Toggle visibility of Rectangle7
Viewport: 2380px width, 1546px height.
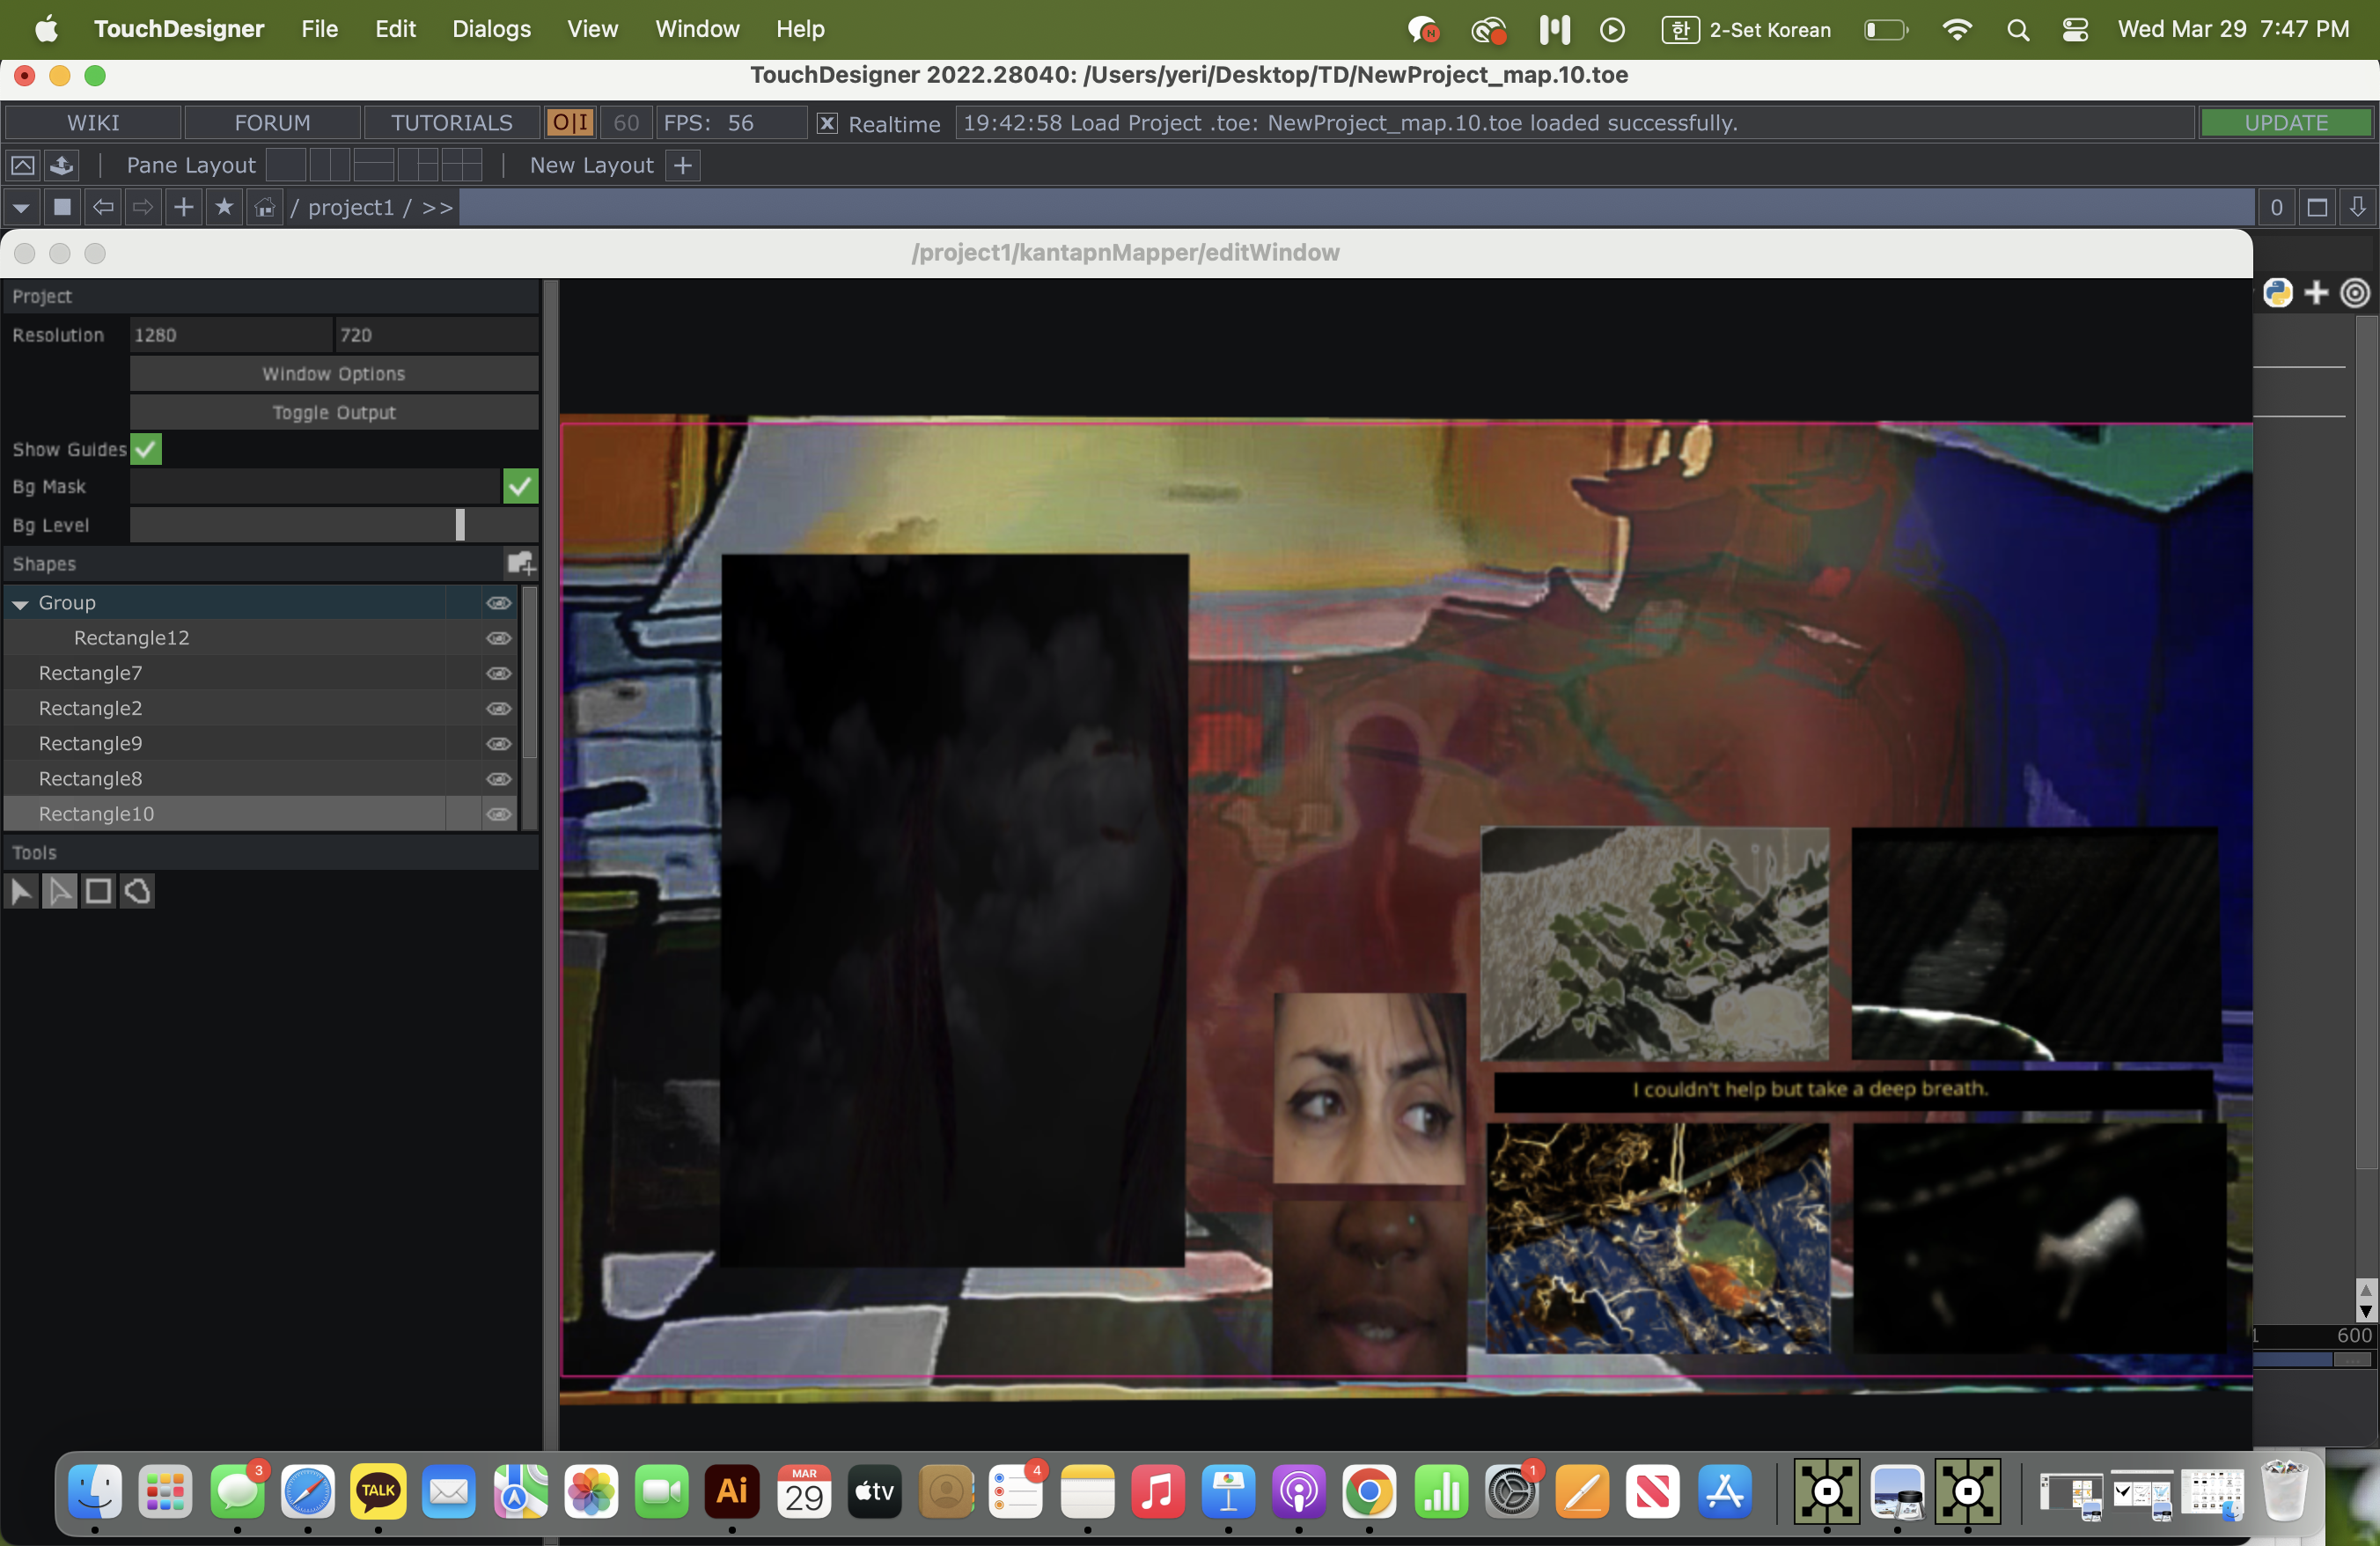[499, 673]
